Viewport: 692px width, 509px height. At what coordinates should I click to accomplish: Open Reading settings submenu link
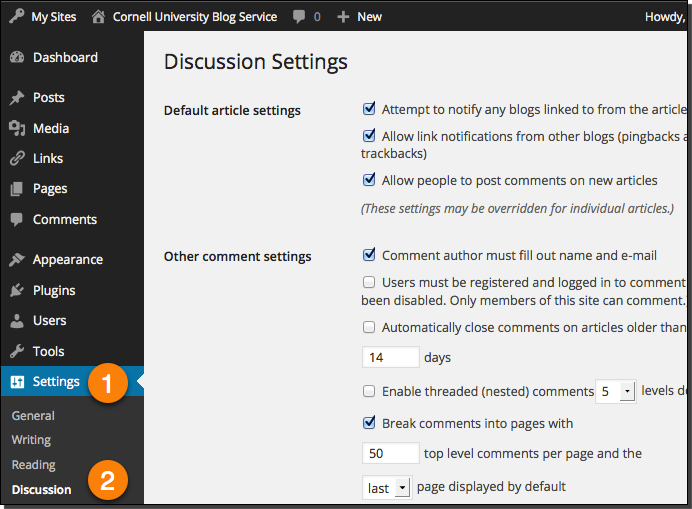[x=34, y=465]
